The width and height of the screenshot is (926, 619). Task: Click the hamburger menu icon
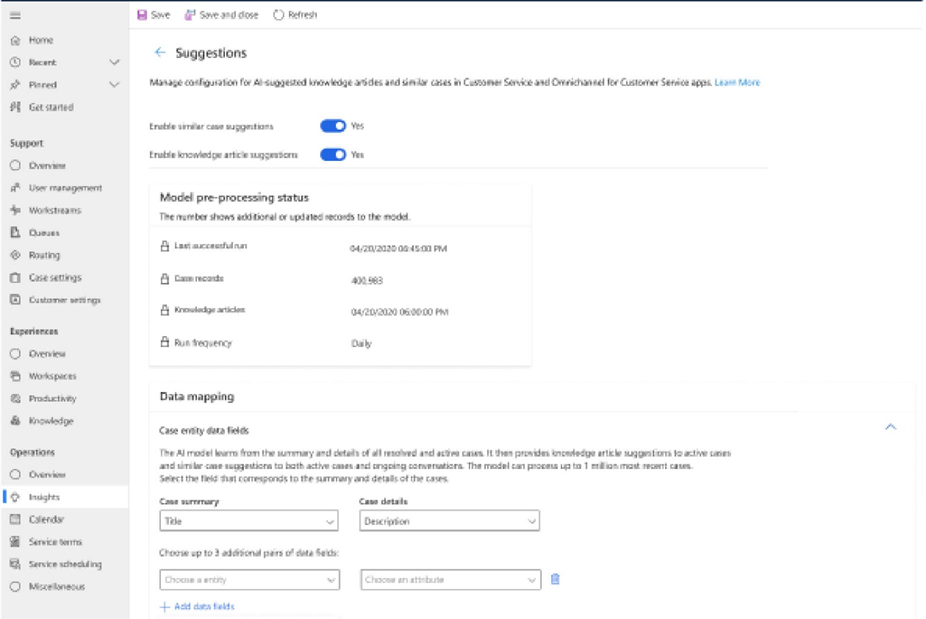[15, 15]
